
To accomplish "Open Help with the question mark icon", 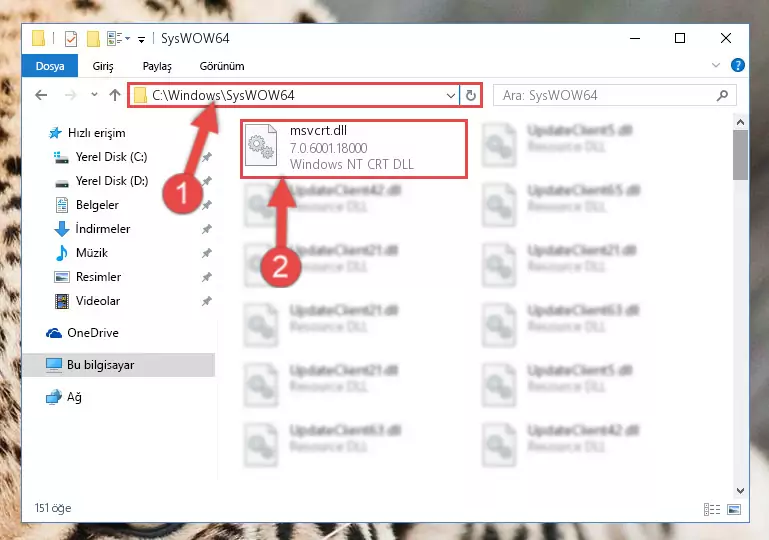I will pos(738,65).
